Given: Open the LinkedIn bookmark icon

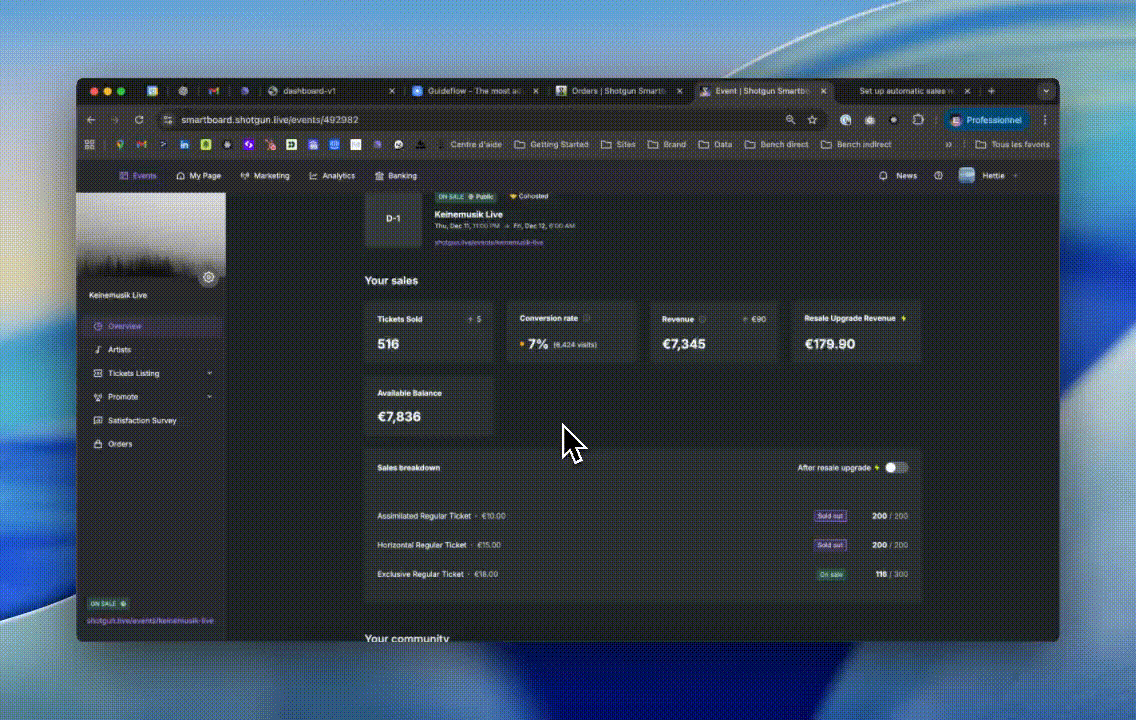Looking at the screenshot, I should (184, 145).
